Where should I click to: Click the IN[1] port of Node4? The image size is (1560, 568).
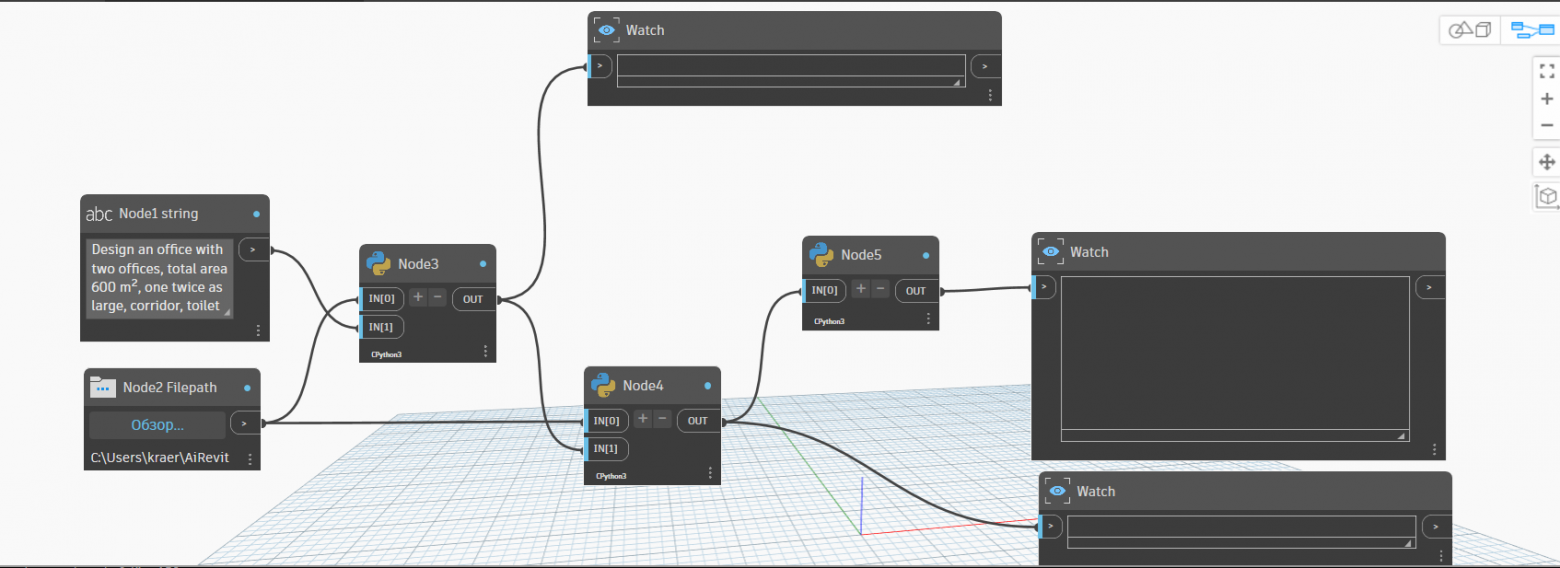click(x=607, y=449)
